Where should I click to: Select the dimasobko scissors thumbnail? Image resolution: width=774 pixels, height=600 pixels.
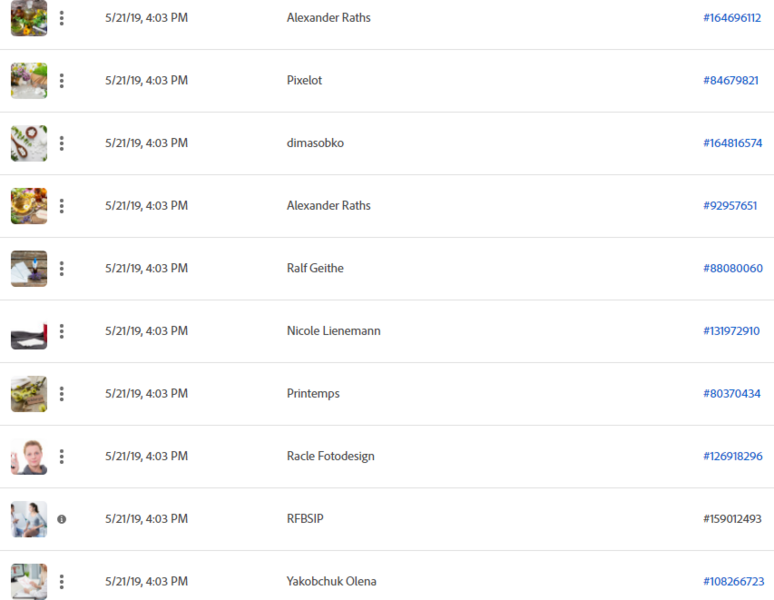tap(29, 143)
